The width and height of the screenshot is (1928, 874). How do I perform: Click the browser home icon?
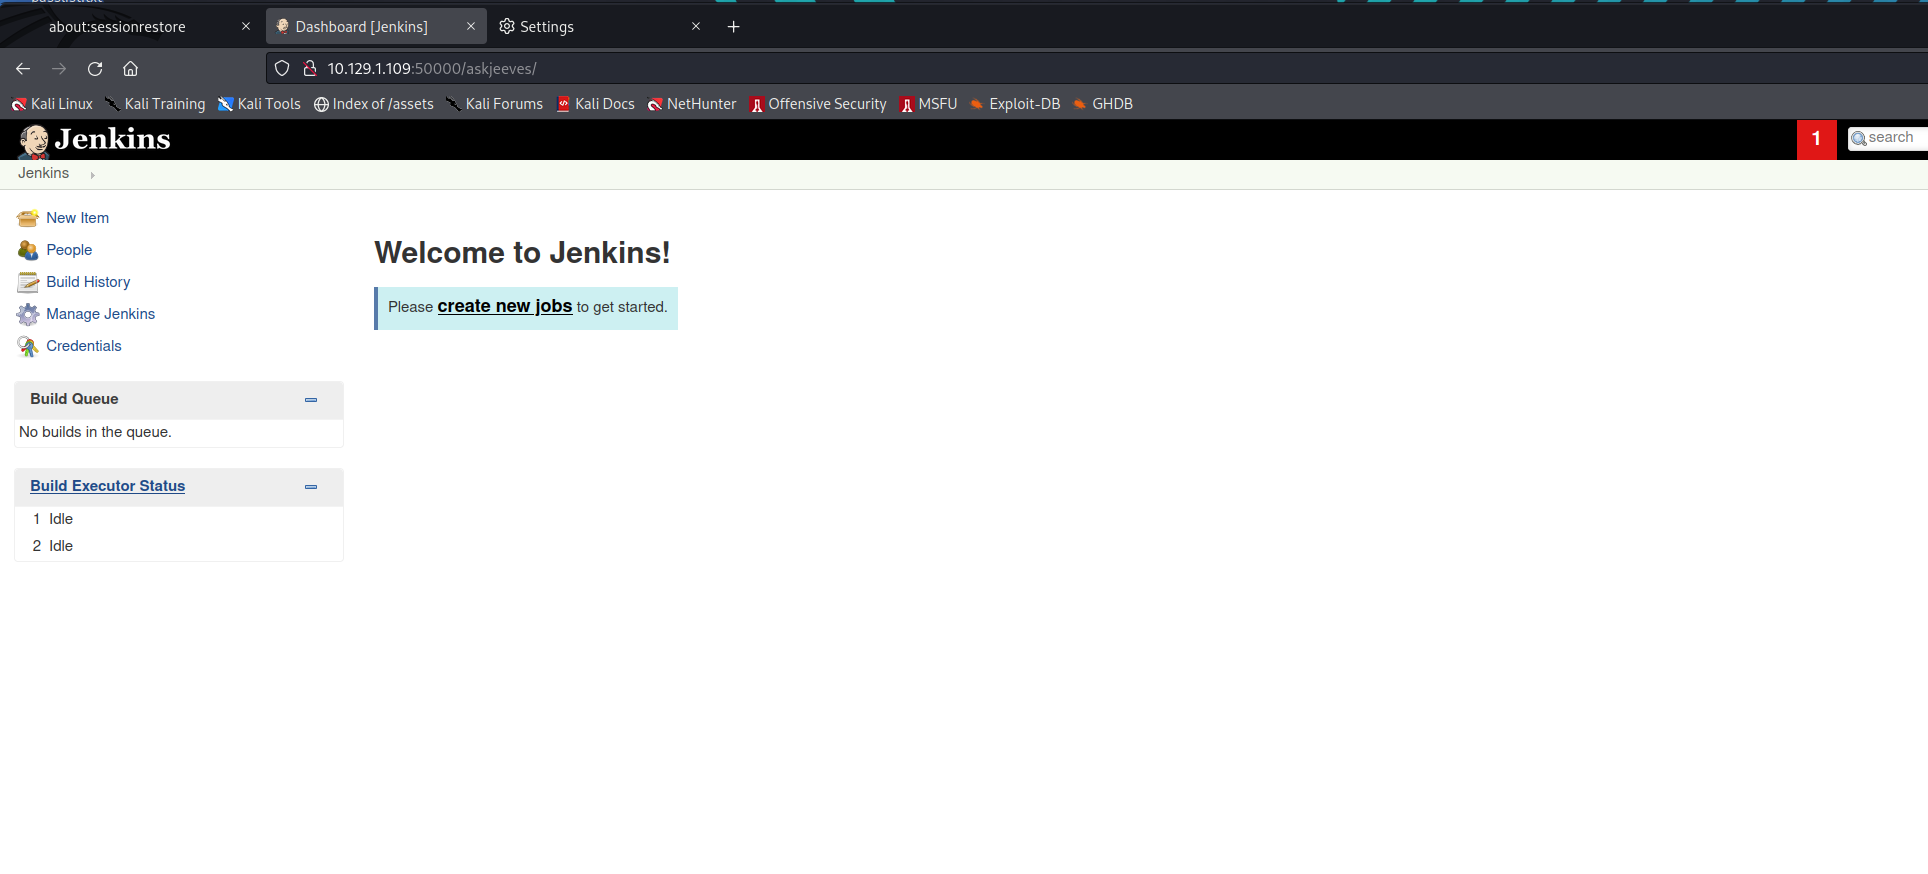[x=130, y=69]
